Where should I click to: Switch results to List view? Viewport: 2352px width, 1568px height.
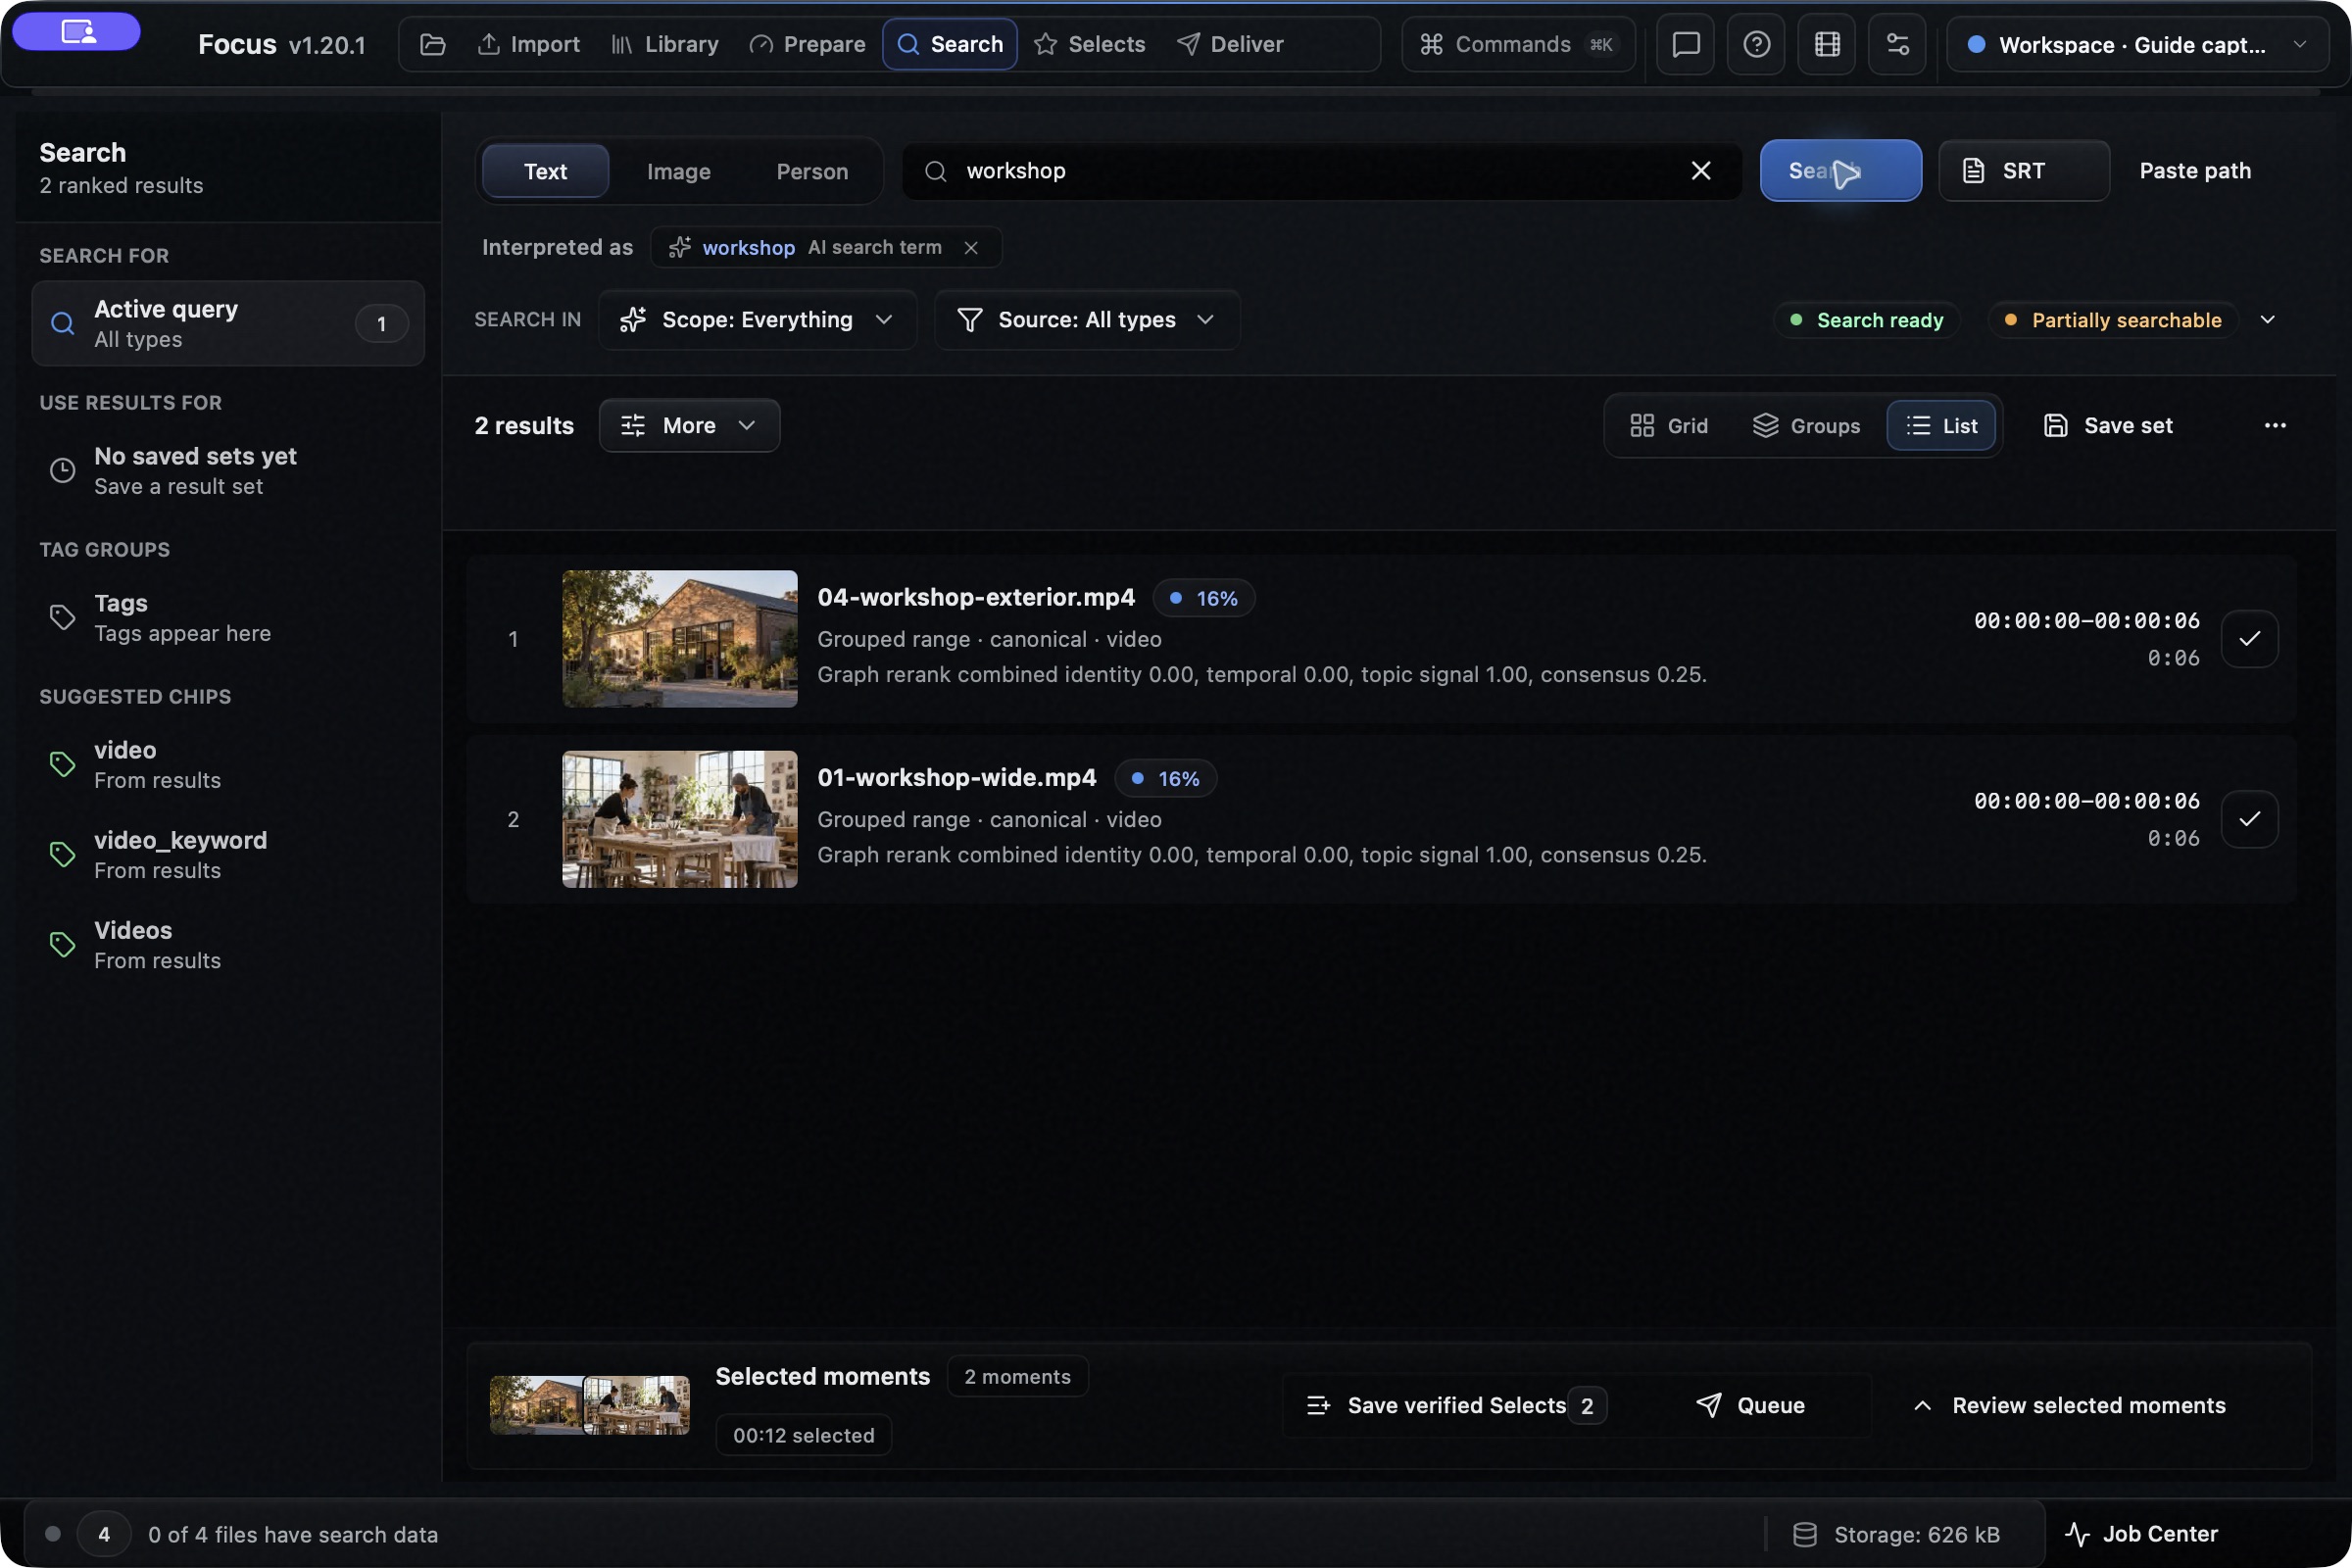click(x=1941, y=426)
